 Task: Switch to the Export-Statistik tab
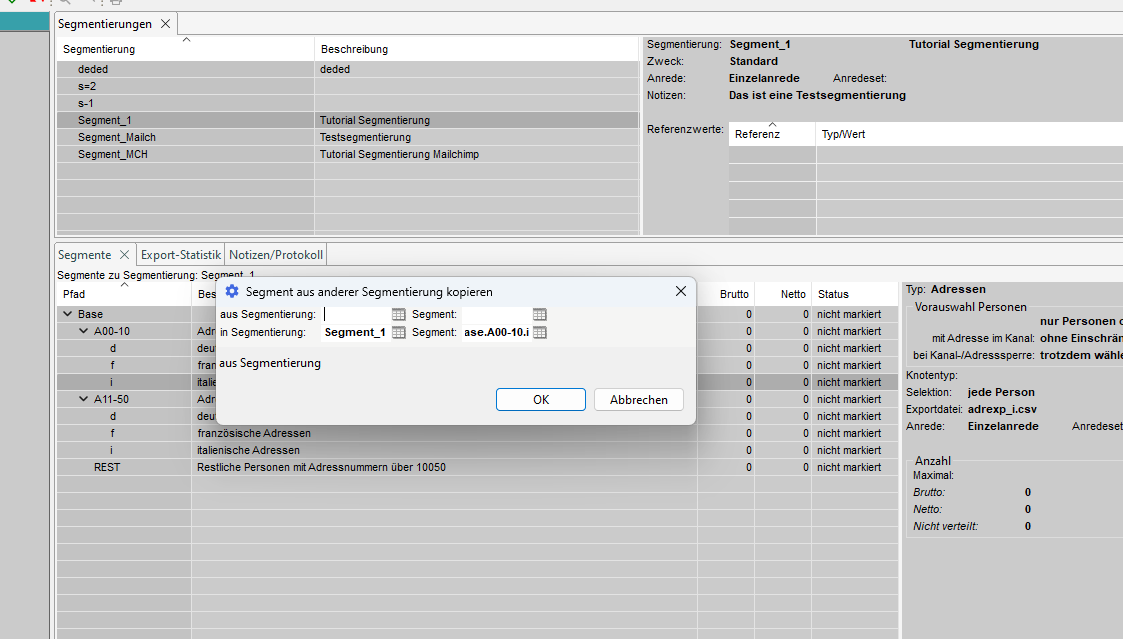[x=181, y=255]
